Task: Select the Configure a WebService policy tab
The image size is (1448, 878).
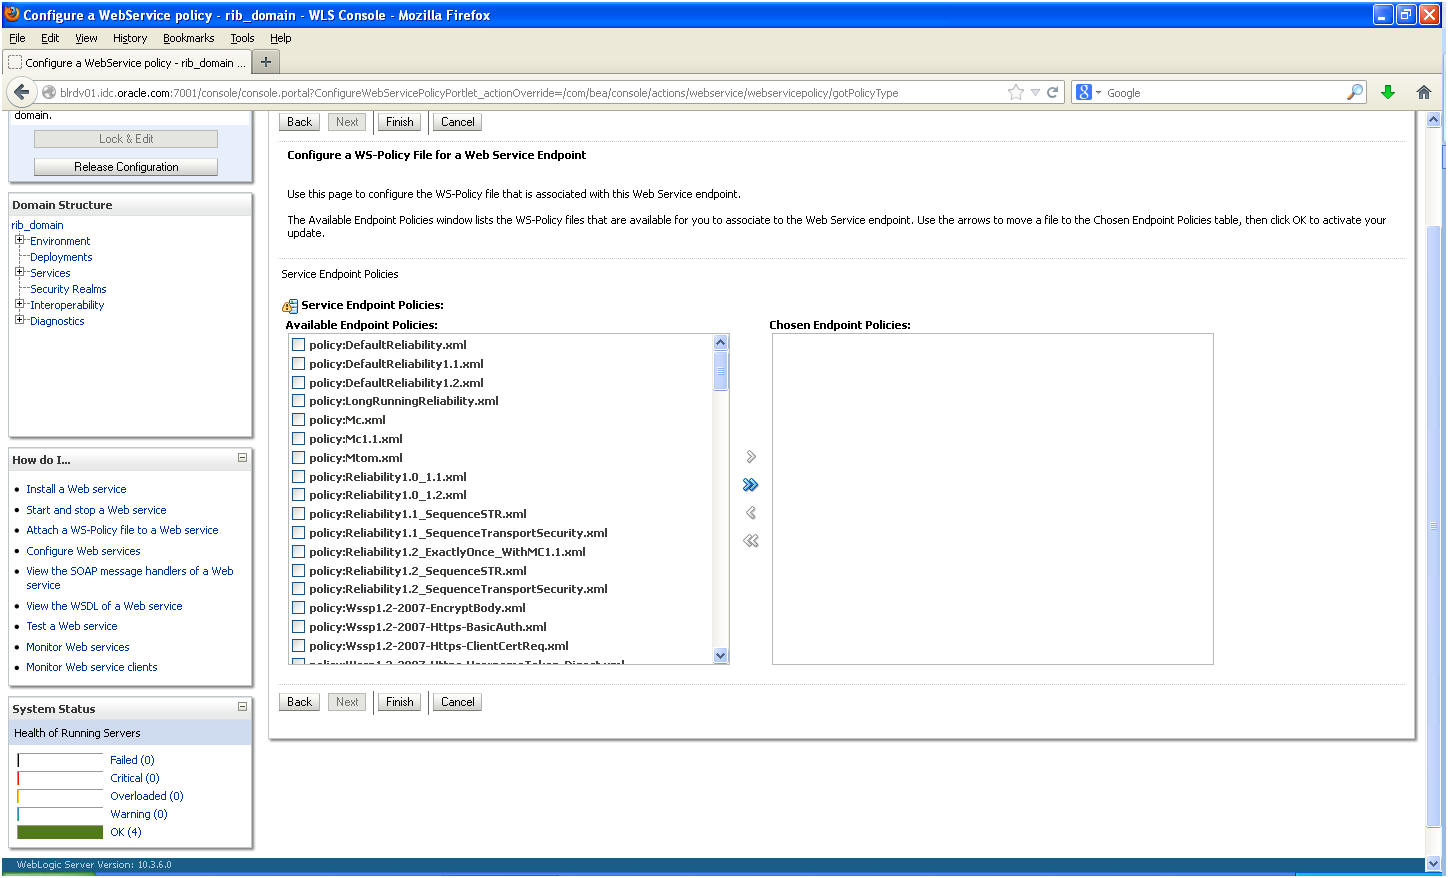Action: pos(127,62)
